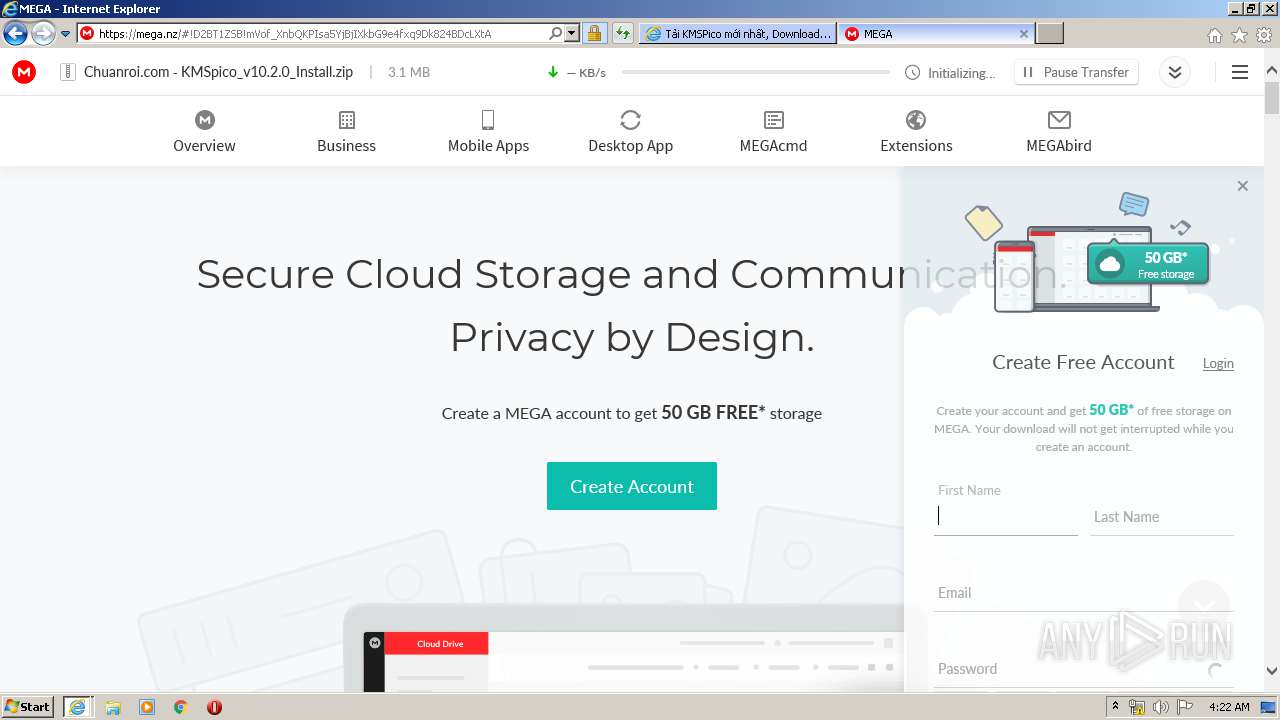Click the Create Account button
1280x720 pixels.
[x=632, y=486]
